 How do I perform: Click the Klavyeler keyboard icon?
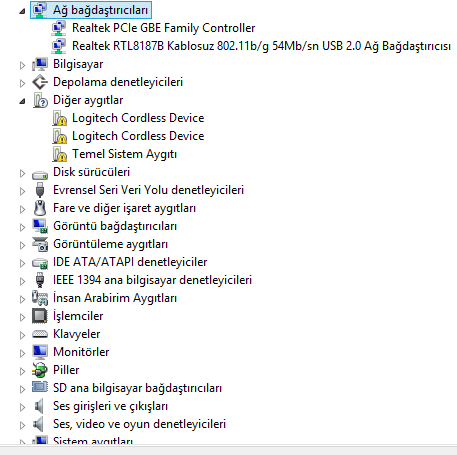tap(40, 334)
